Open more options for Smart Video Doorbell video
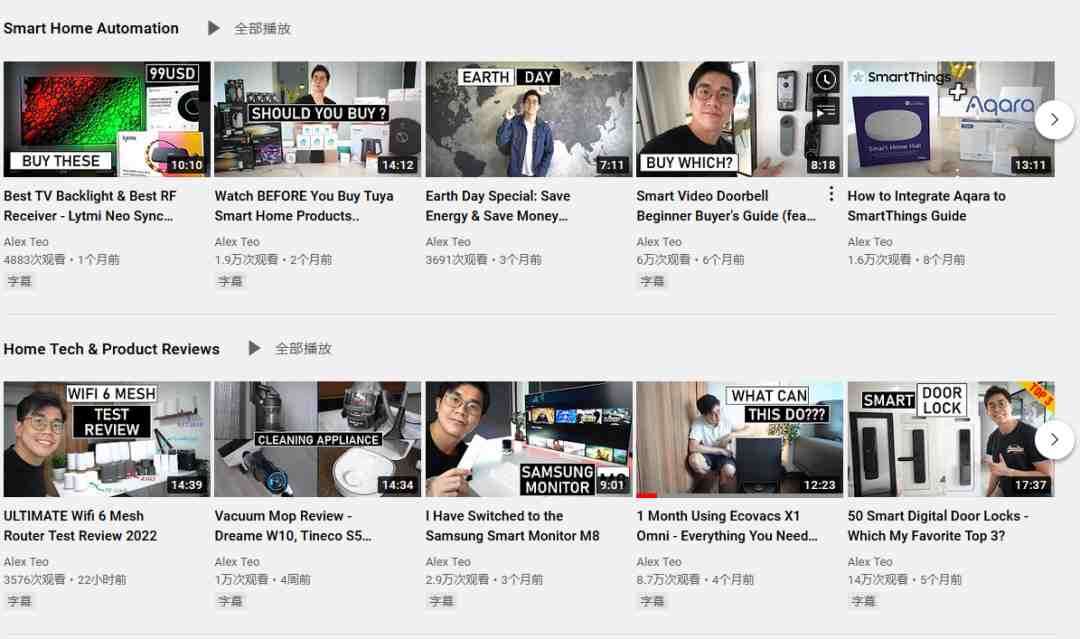This screenshot has height=639, width=1080. click(831, 194)
